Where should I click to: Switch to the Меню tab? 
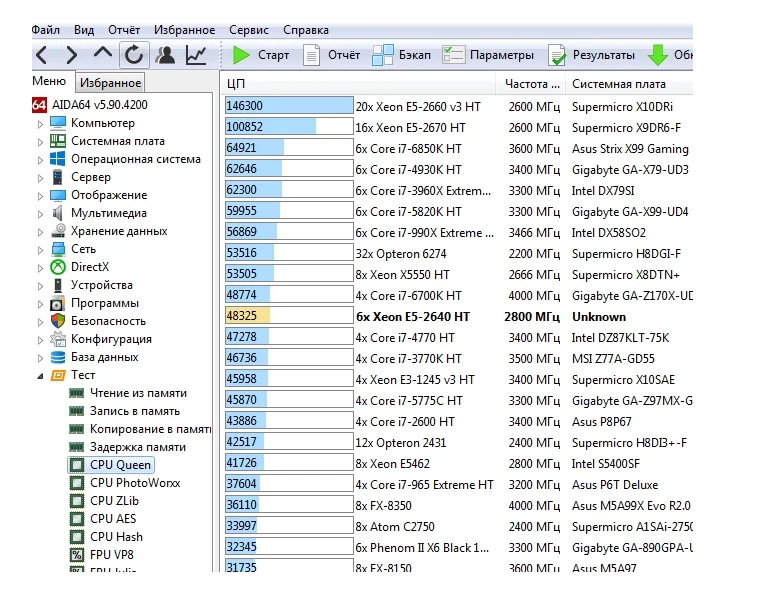[x=49, y=81]
